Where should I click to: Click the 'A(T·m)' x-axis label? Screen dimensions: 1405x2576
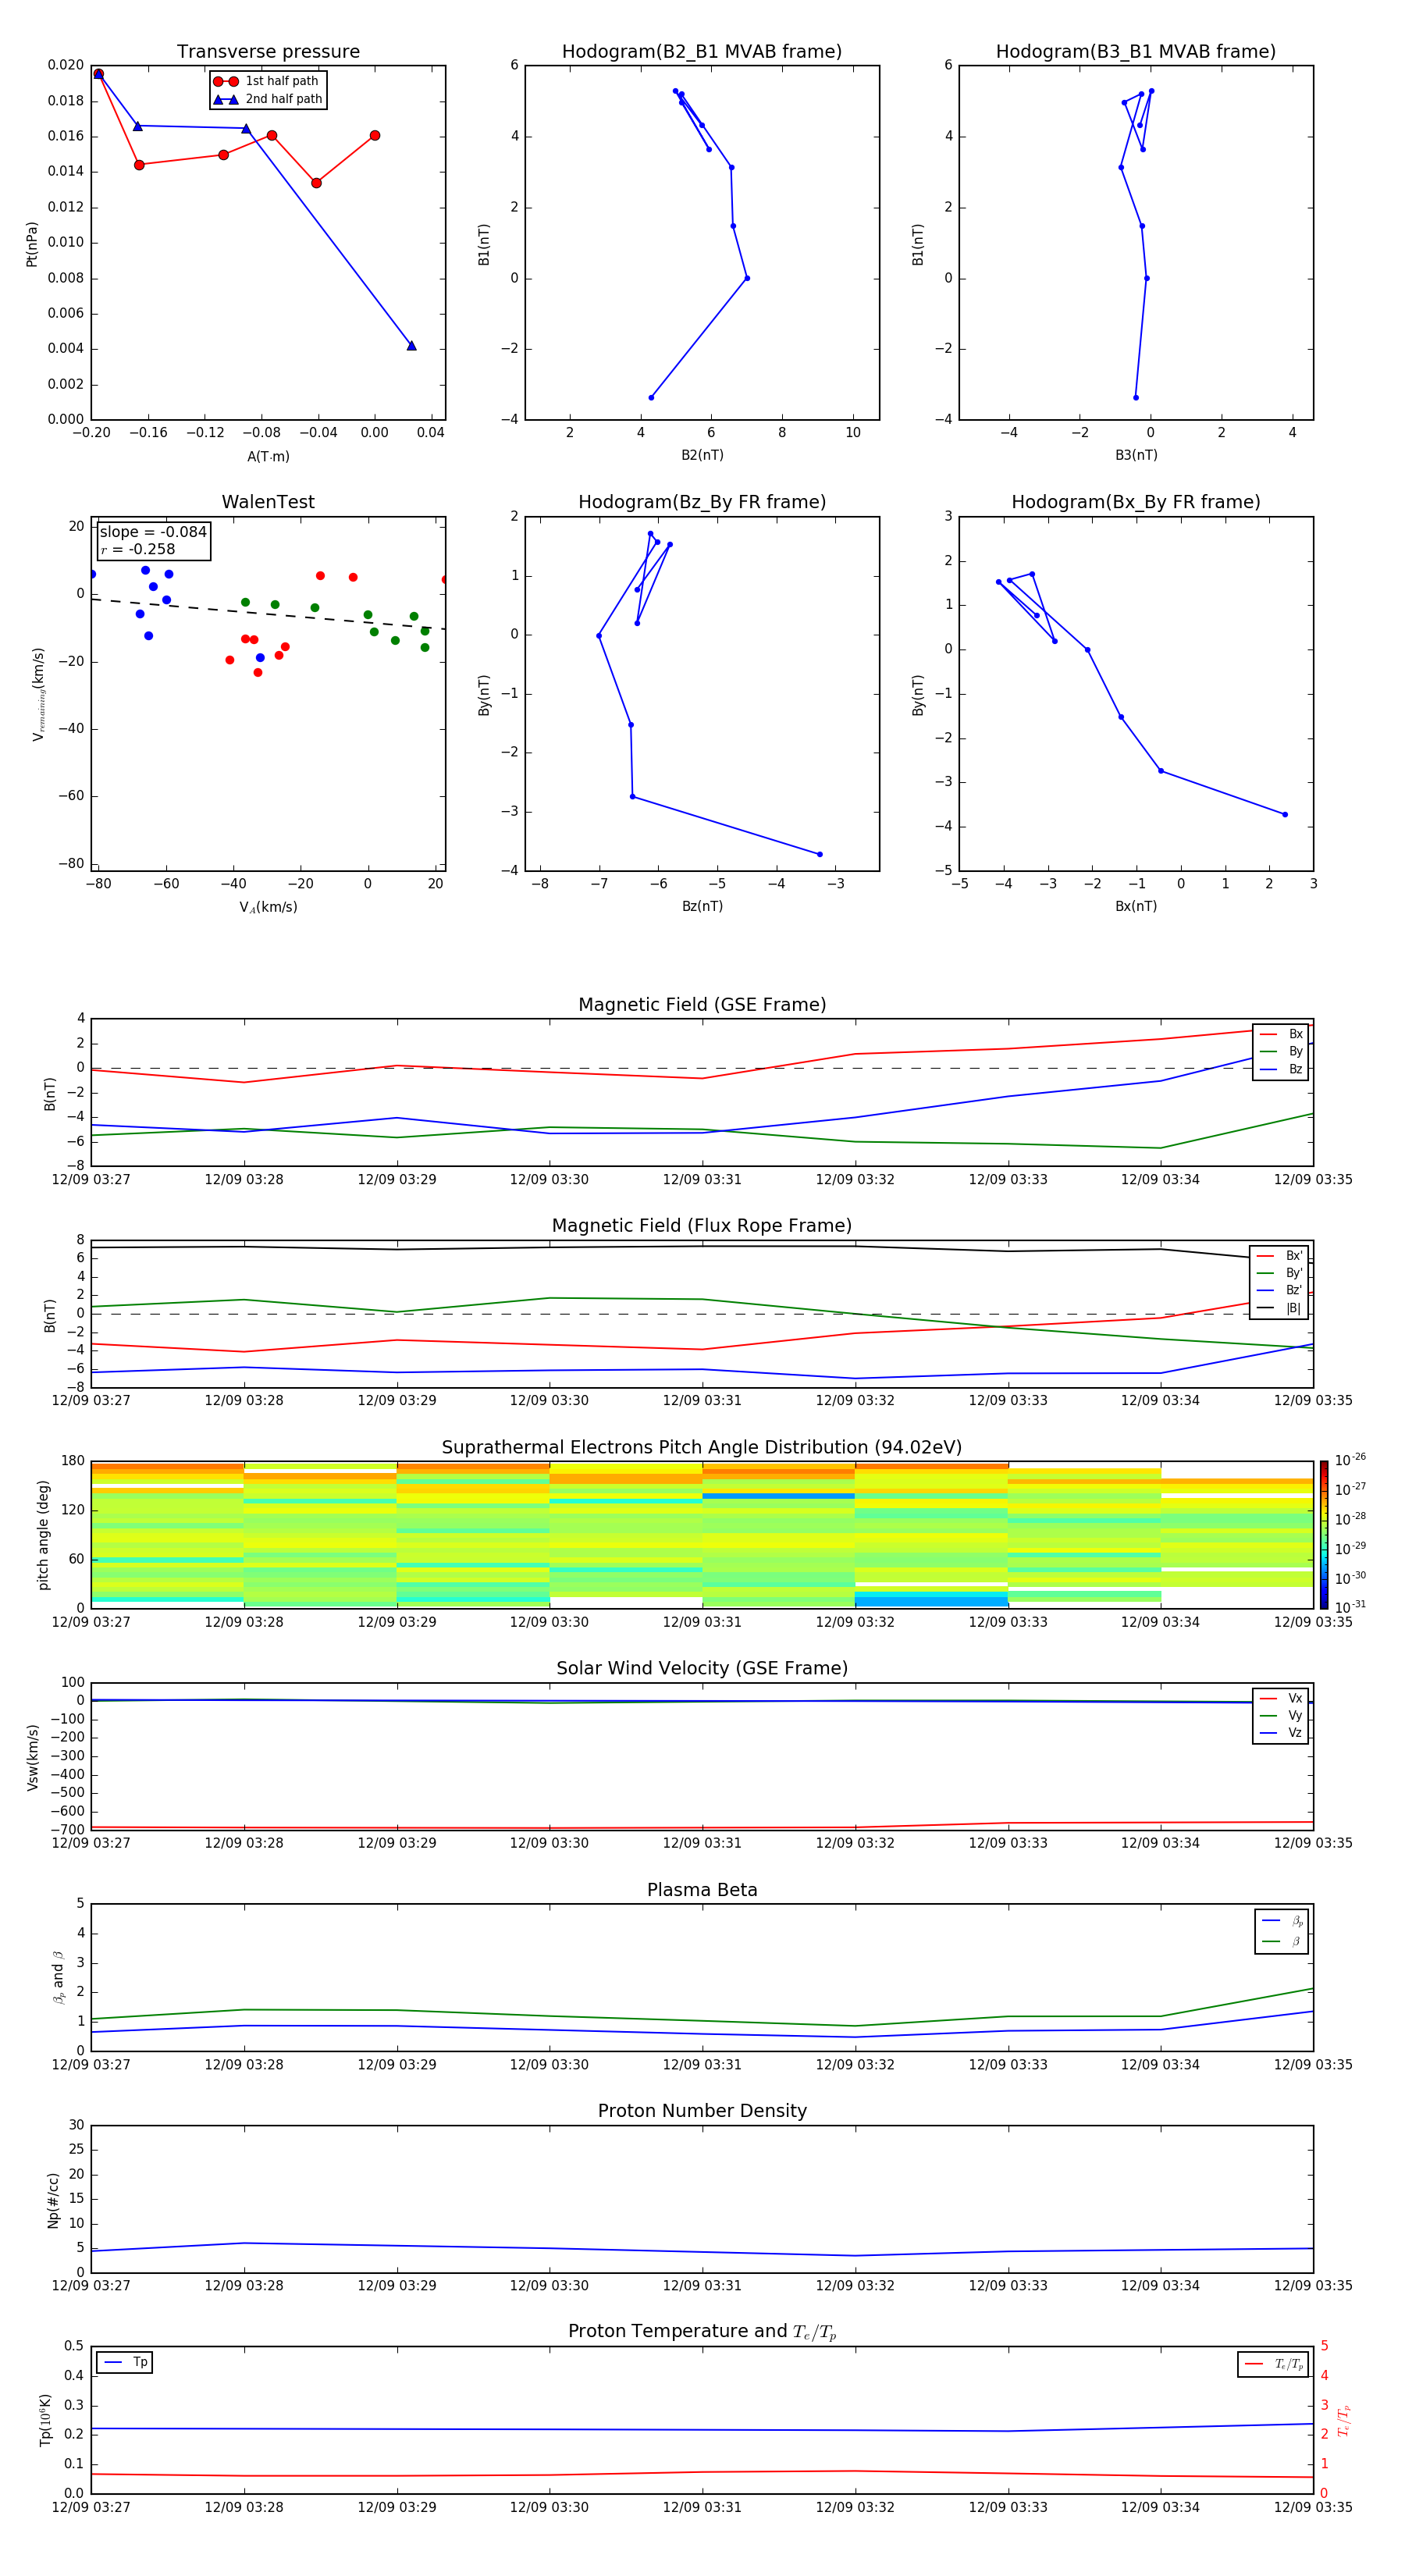tap(268, 457)
